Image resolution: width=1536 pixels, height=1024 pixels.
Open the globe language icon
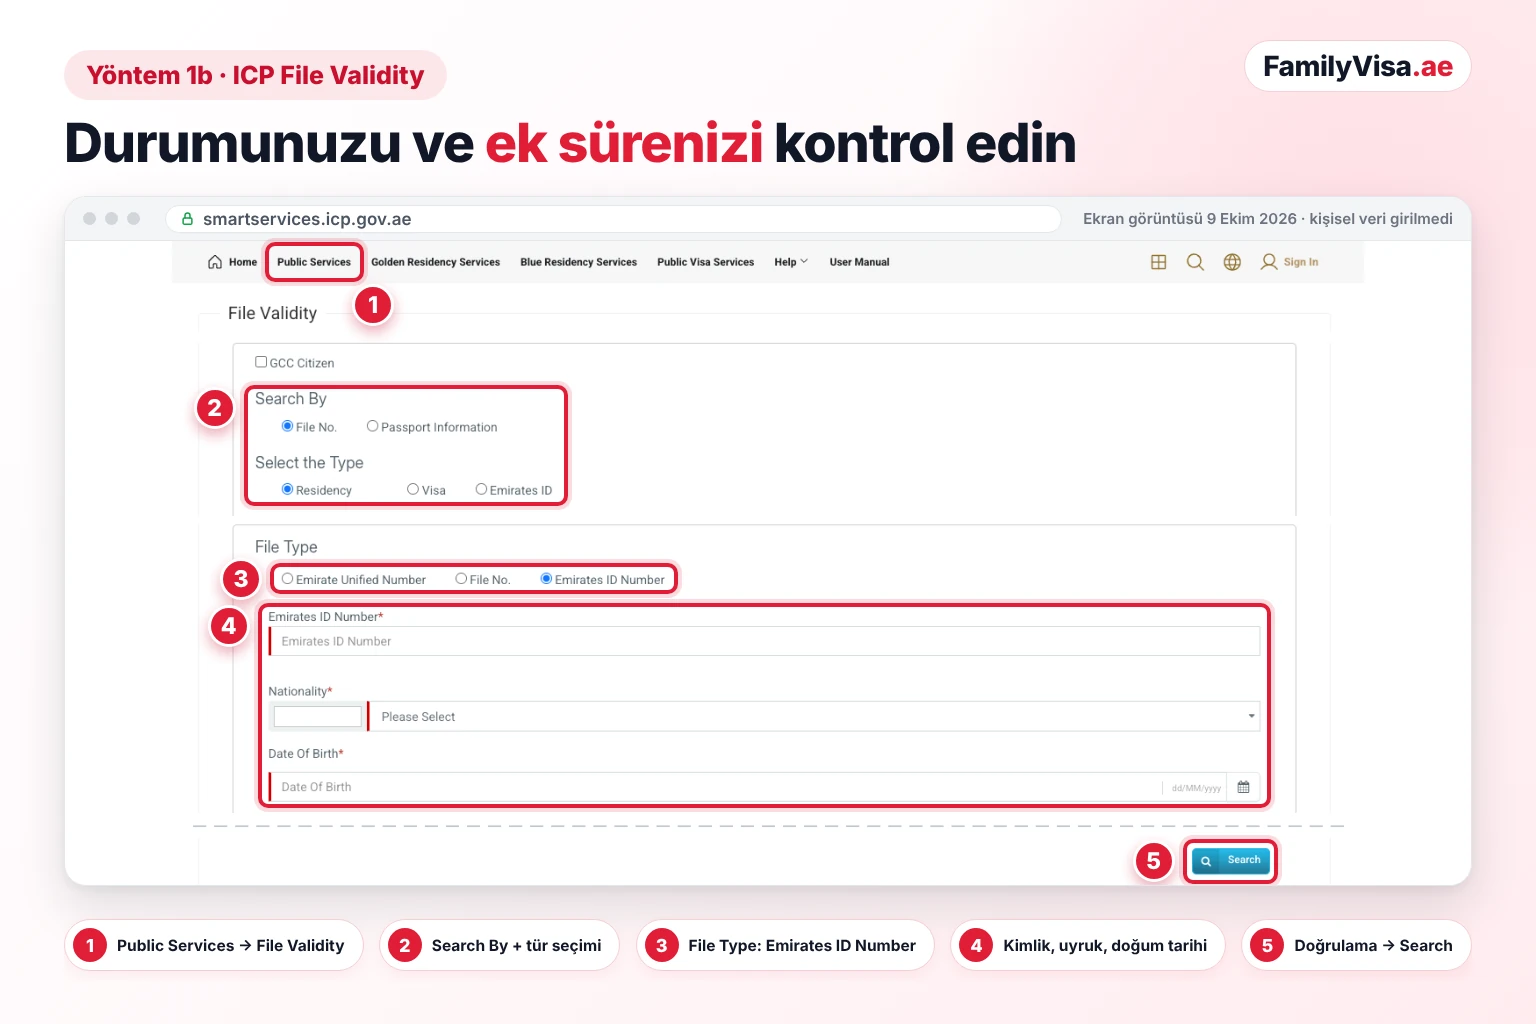(1232, 262)
